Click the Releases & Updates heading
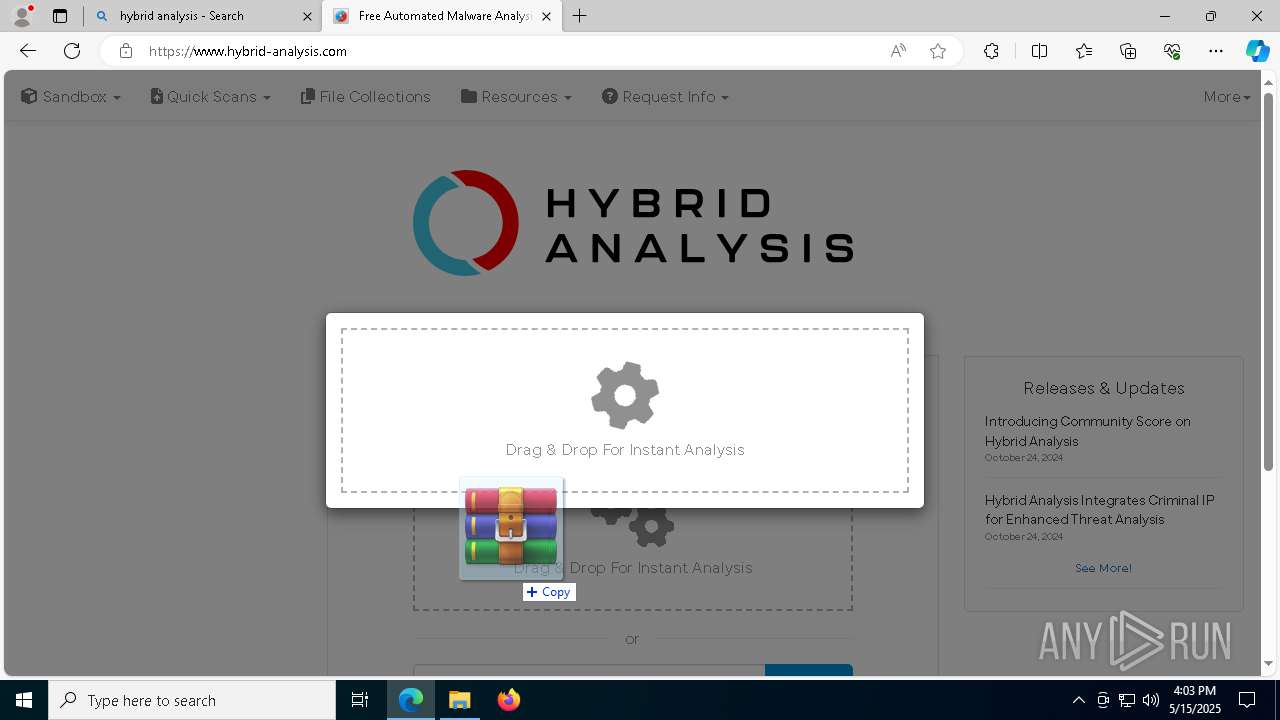The height and width of the screenshot is (720, 1280). pos(1104,388)
